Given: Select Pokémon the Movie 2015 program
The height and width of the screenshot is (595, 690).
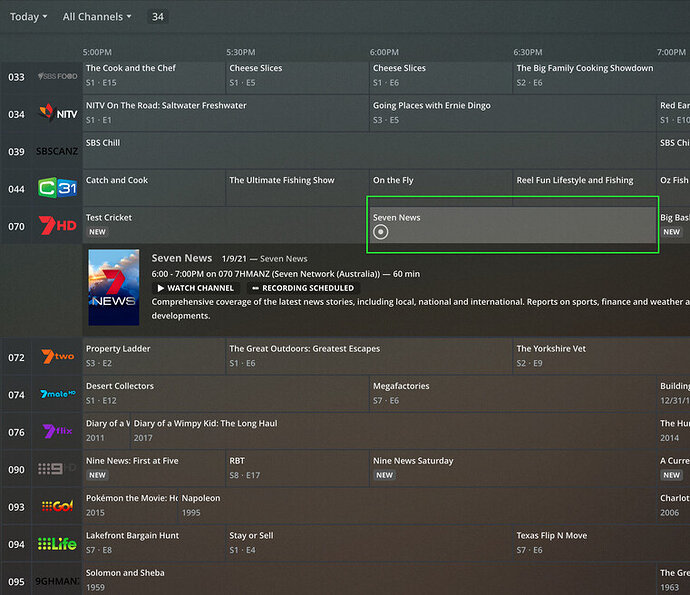Looking at the screenshot, I should tap(130, 506).
